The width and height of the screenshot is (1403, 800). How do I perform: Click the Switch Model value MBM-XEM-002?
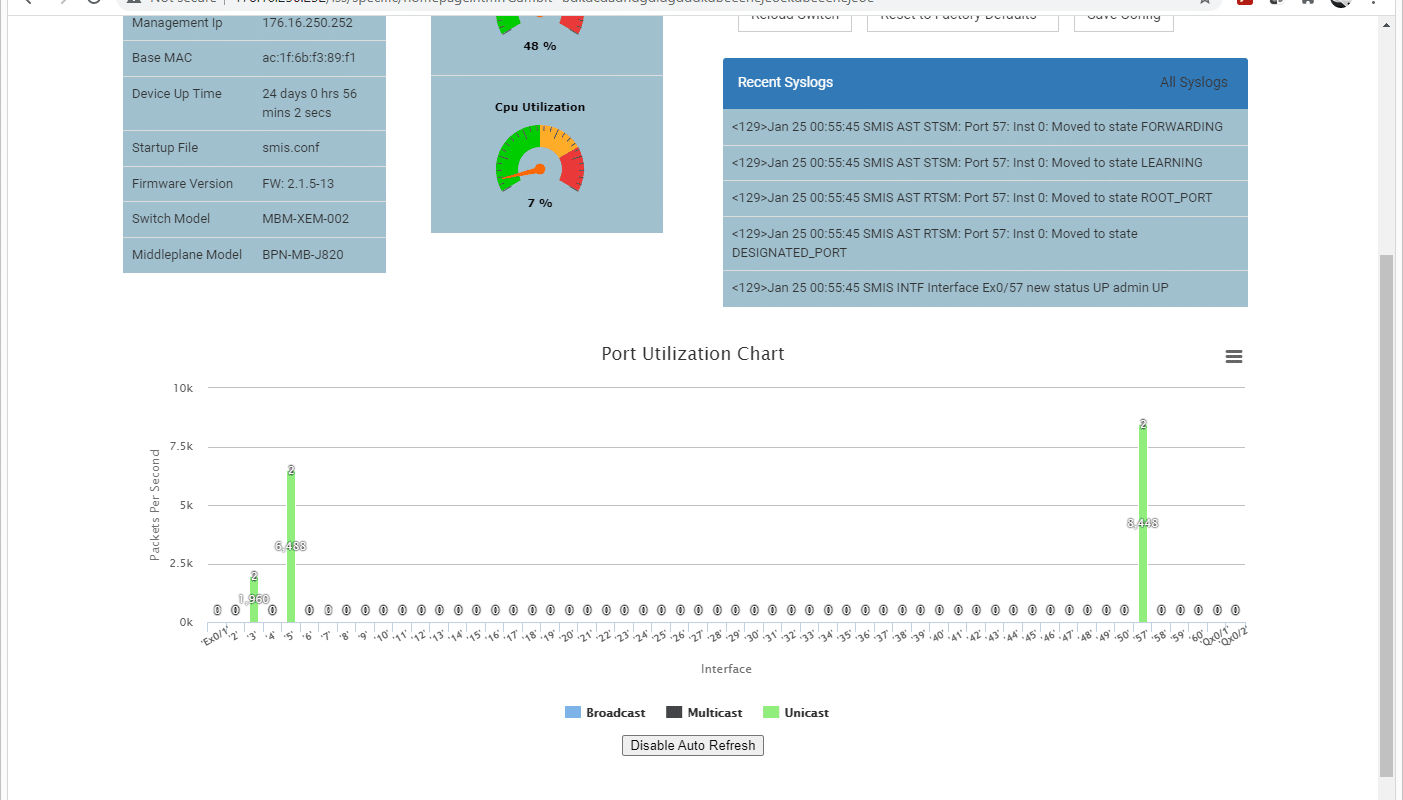click(x=306, y=218)
